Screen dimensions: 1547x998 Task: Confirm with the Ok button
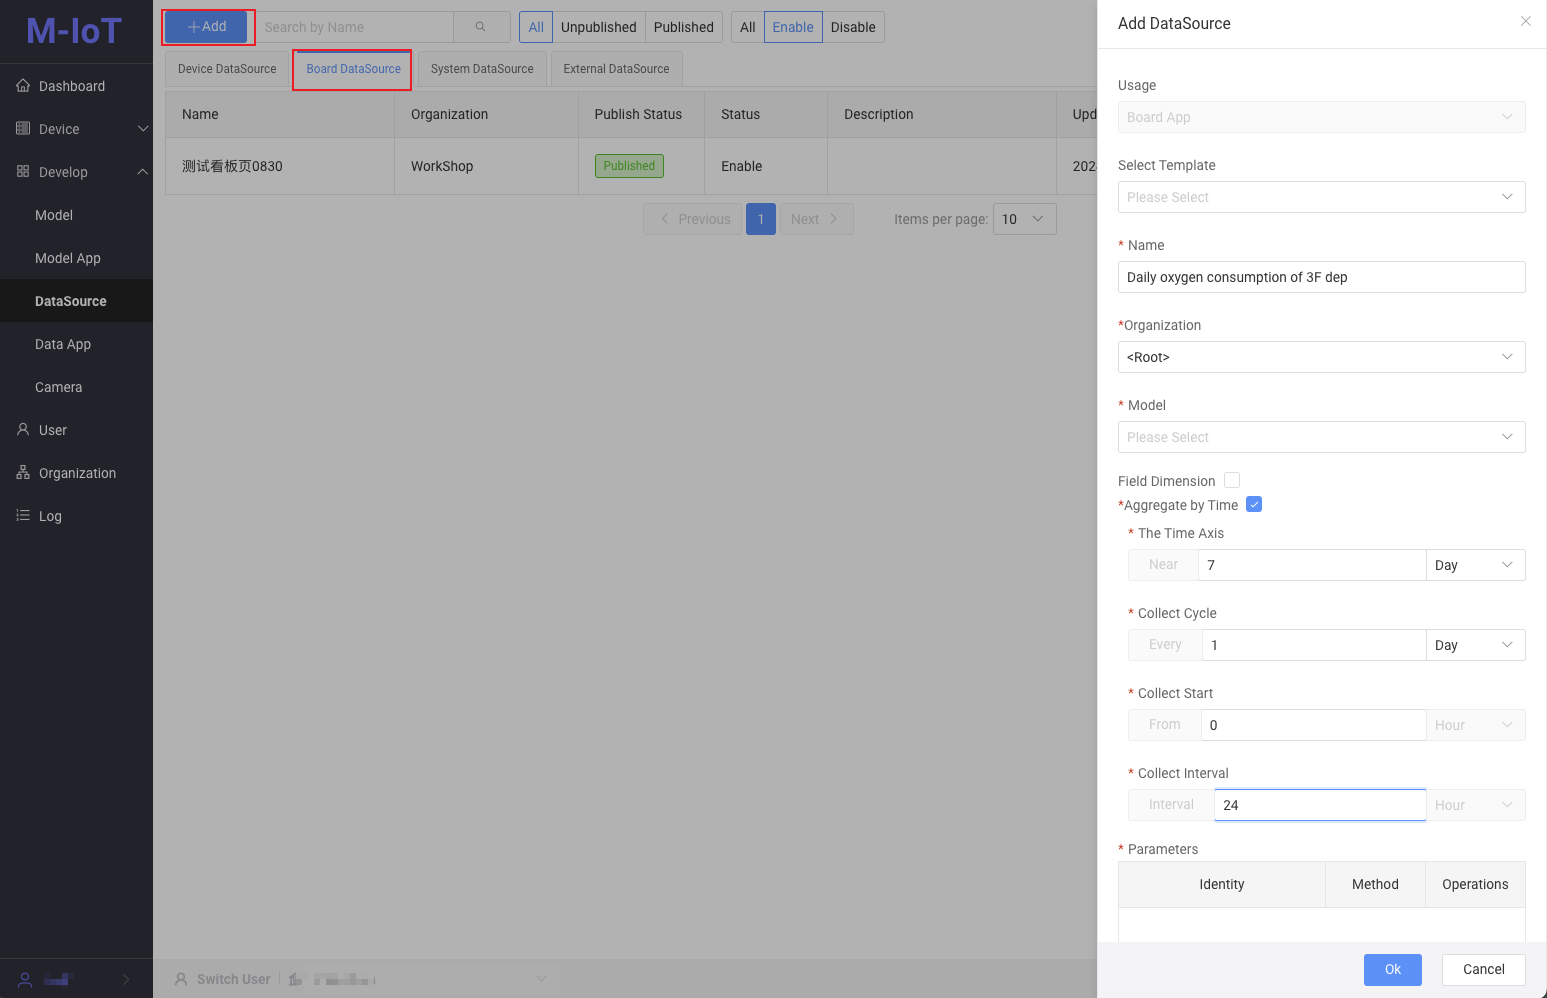pos(1392,969)
